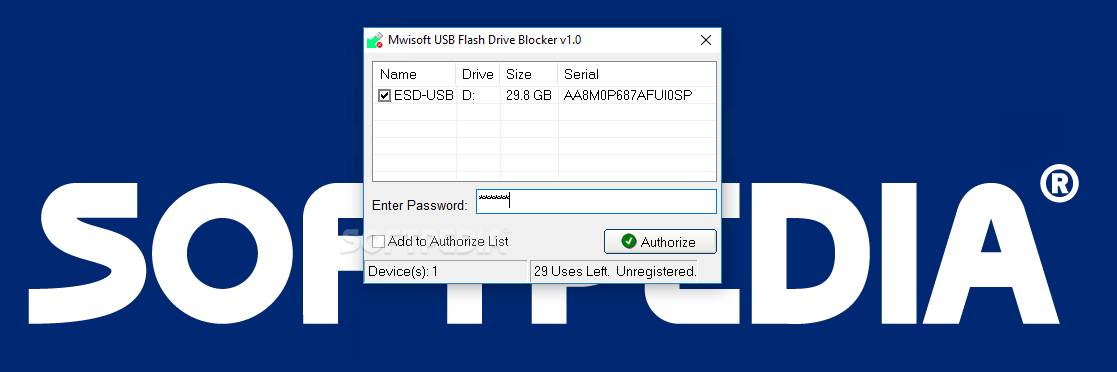
Task: Click the Mwisoft USB app icon in title bar
Action: click(x=375, y=40)
